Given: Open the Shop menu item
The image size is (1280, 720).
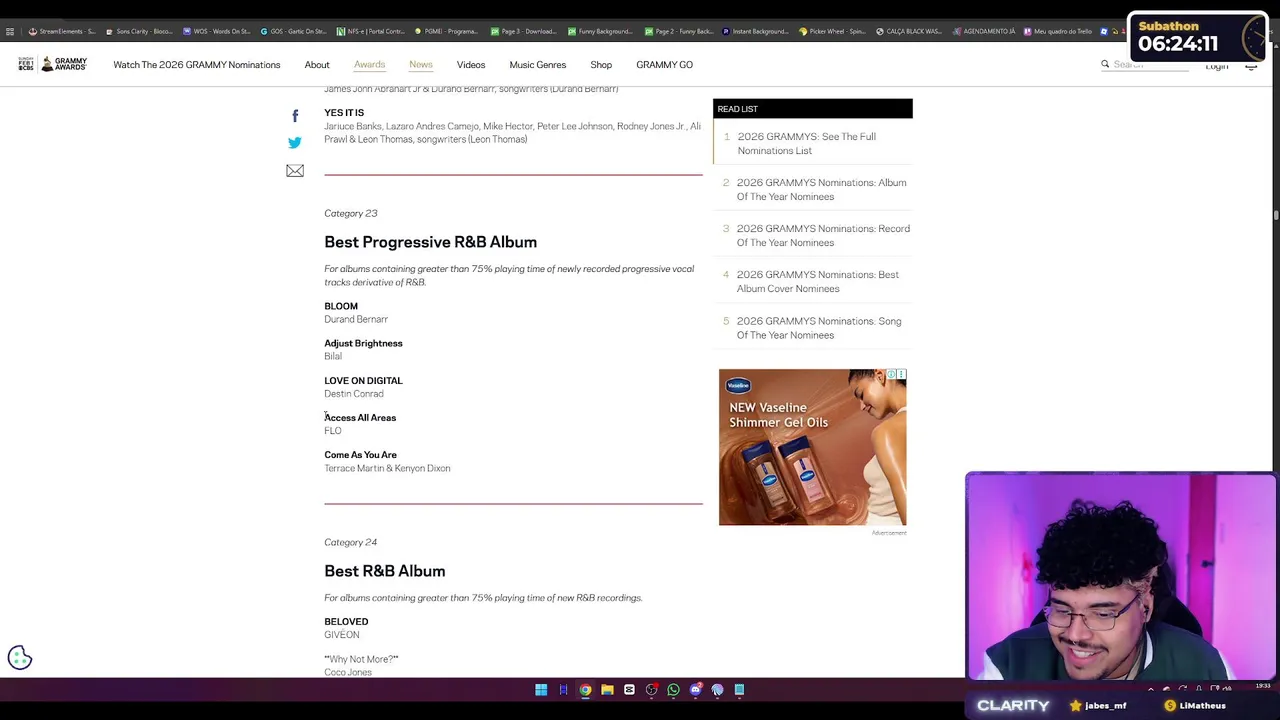Looking at the screenshot, I should click(601, 64).
